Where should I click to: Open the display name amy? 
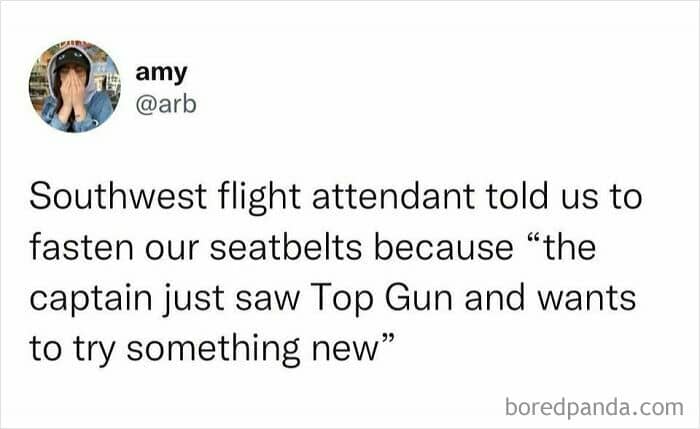[x=162, y=74]
